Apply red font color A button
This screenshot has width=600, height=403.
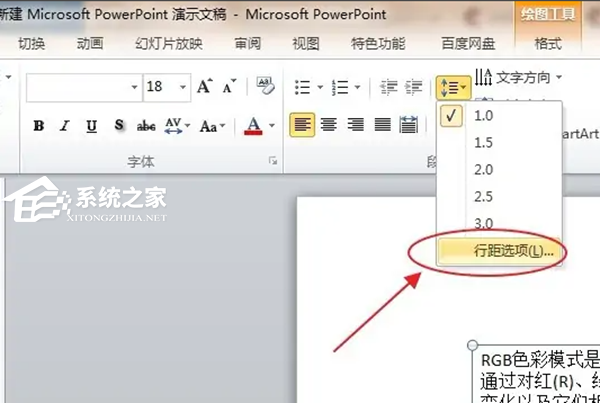pyautogui.click(x=253, y=126)
